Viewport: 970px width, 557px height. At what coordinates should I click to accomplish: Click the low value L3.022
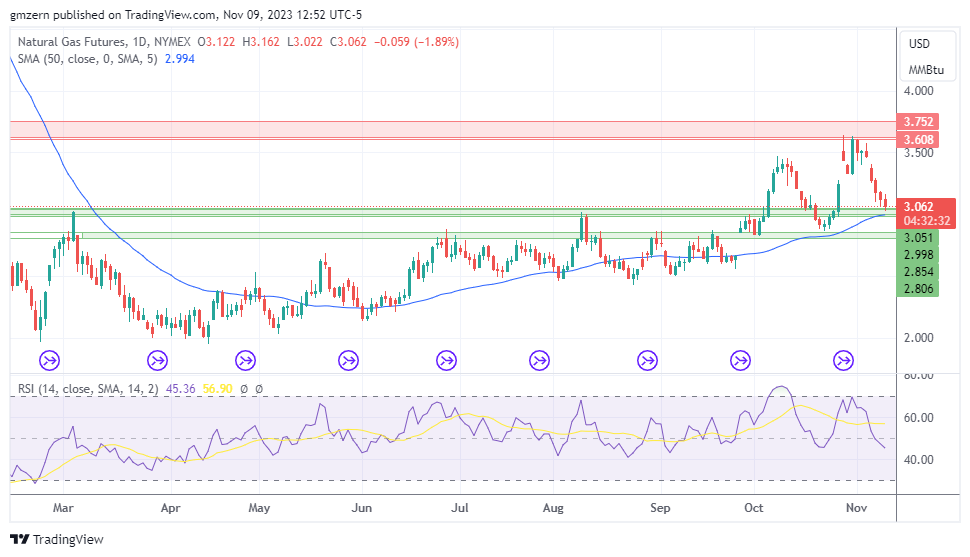click(x=305, y=42)
